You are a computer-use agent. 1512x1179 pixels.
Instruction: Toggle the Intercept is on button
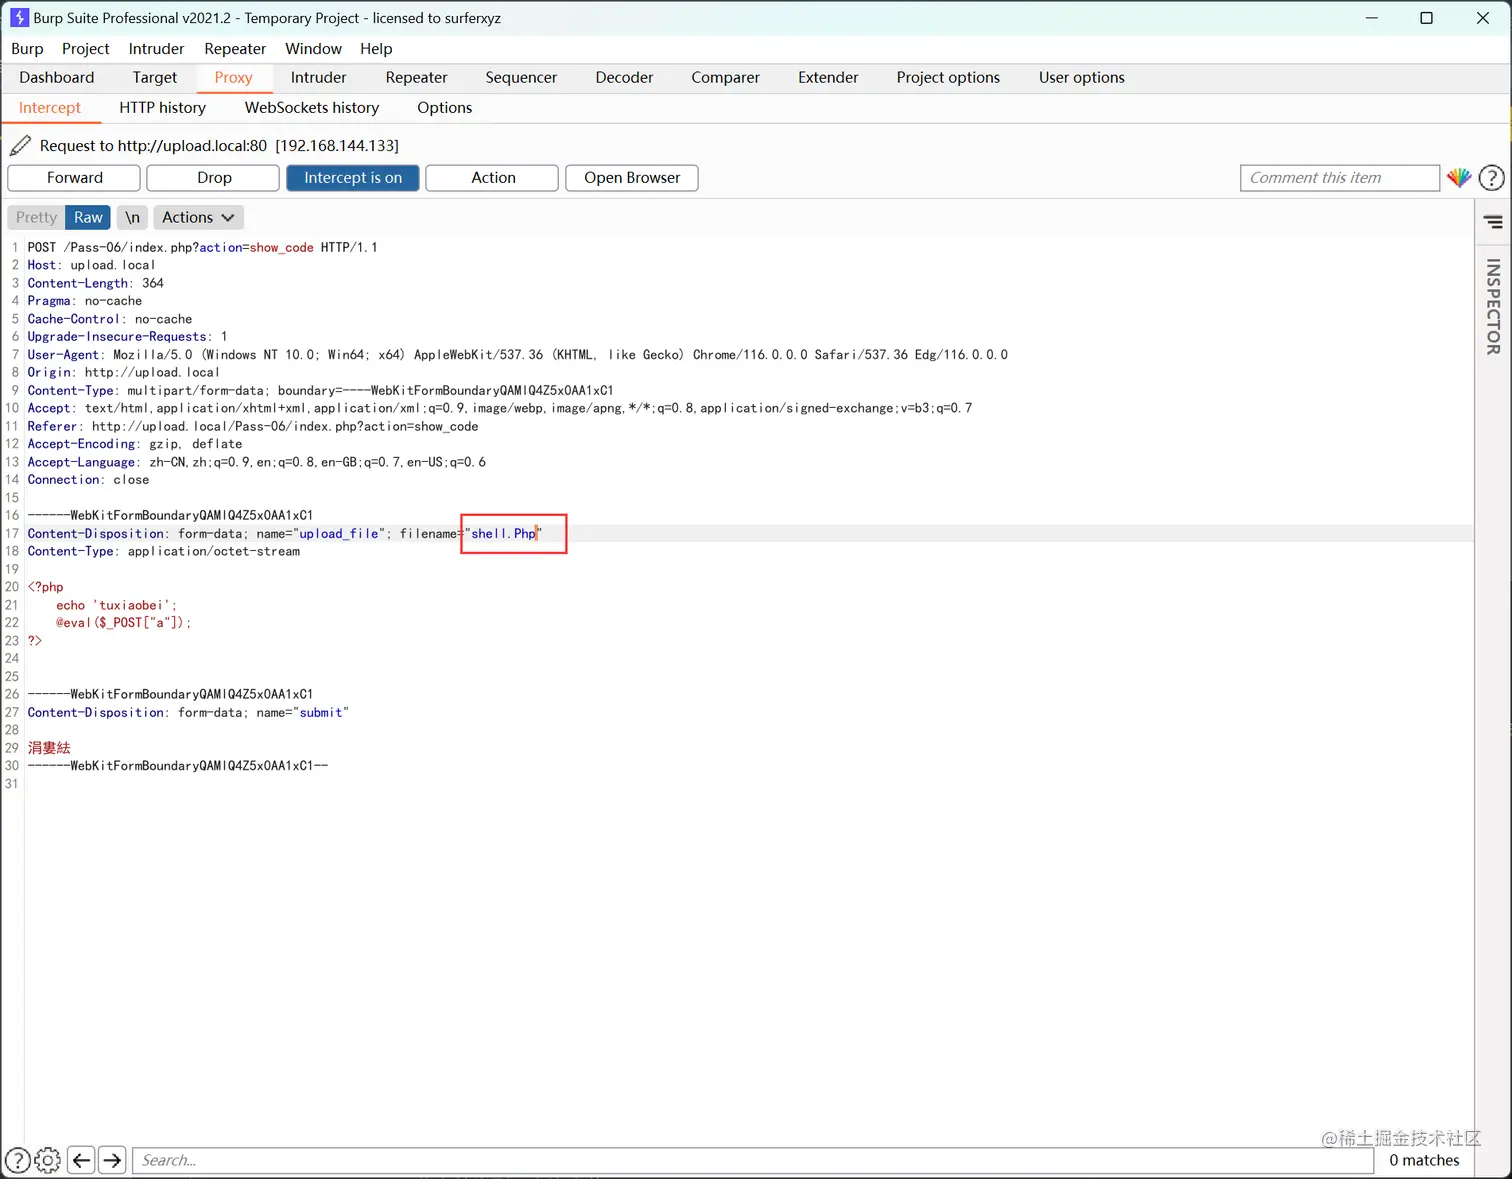(353, 178)
